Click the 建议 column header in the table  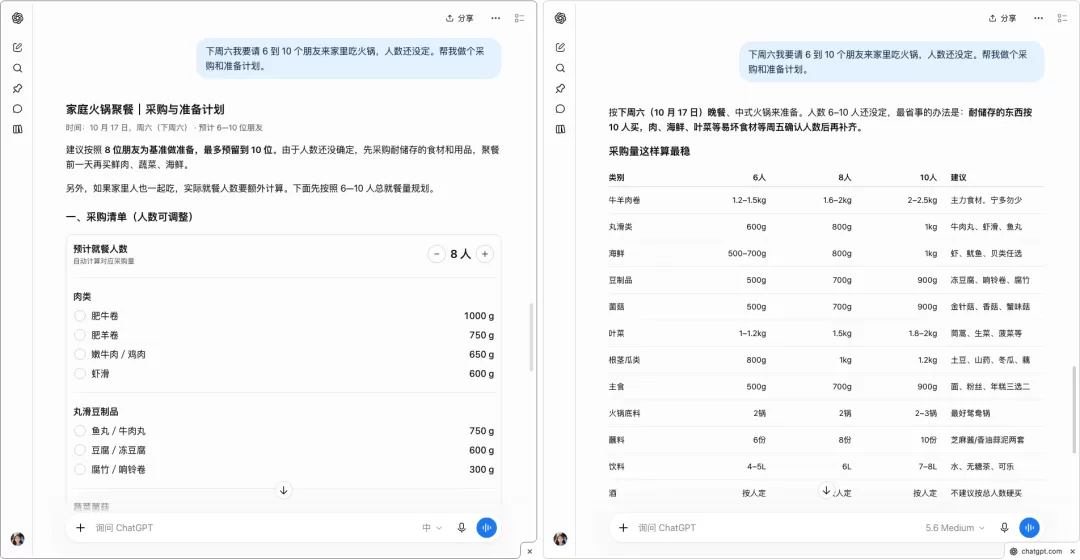pyautogui.click(x=959, y=178)
